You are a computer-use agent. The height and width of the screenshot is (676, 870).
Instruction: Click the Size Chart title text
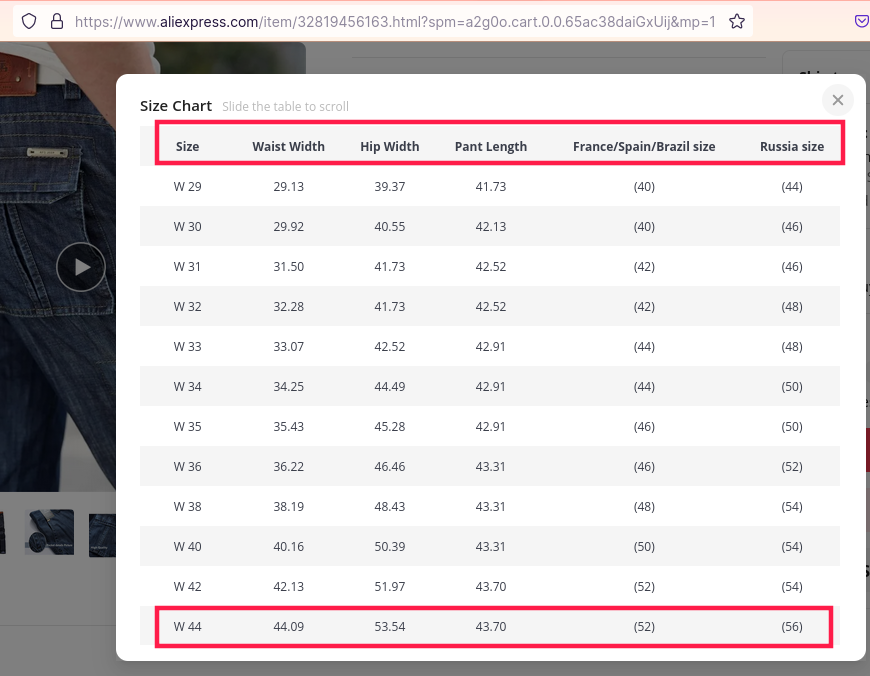click(176, 106)
